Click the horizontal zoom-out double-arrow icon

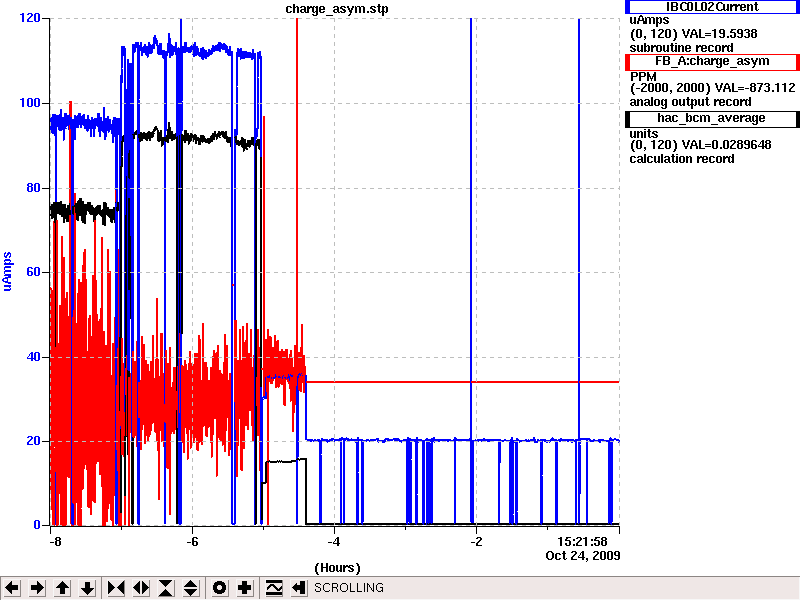(x=141, y=588)
